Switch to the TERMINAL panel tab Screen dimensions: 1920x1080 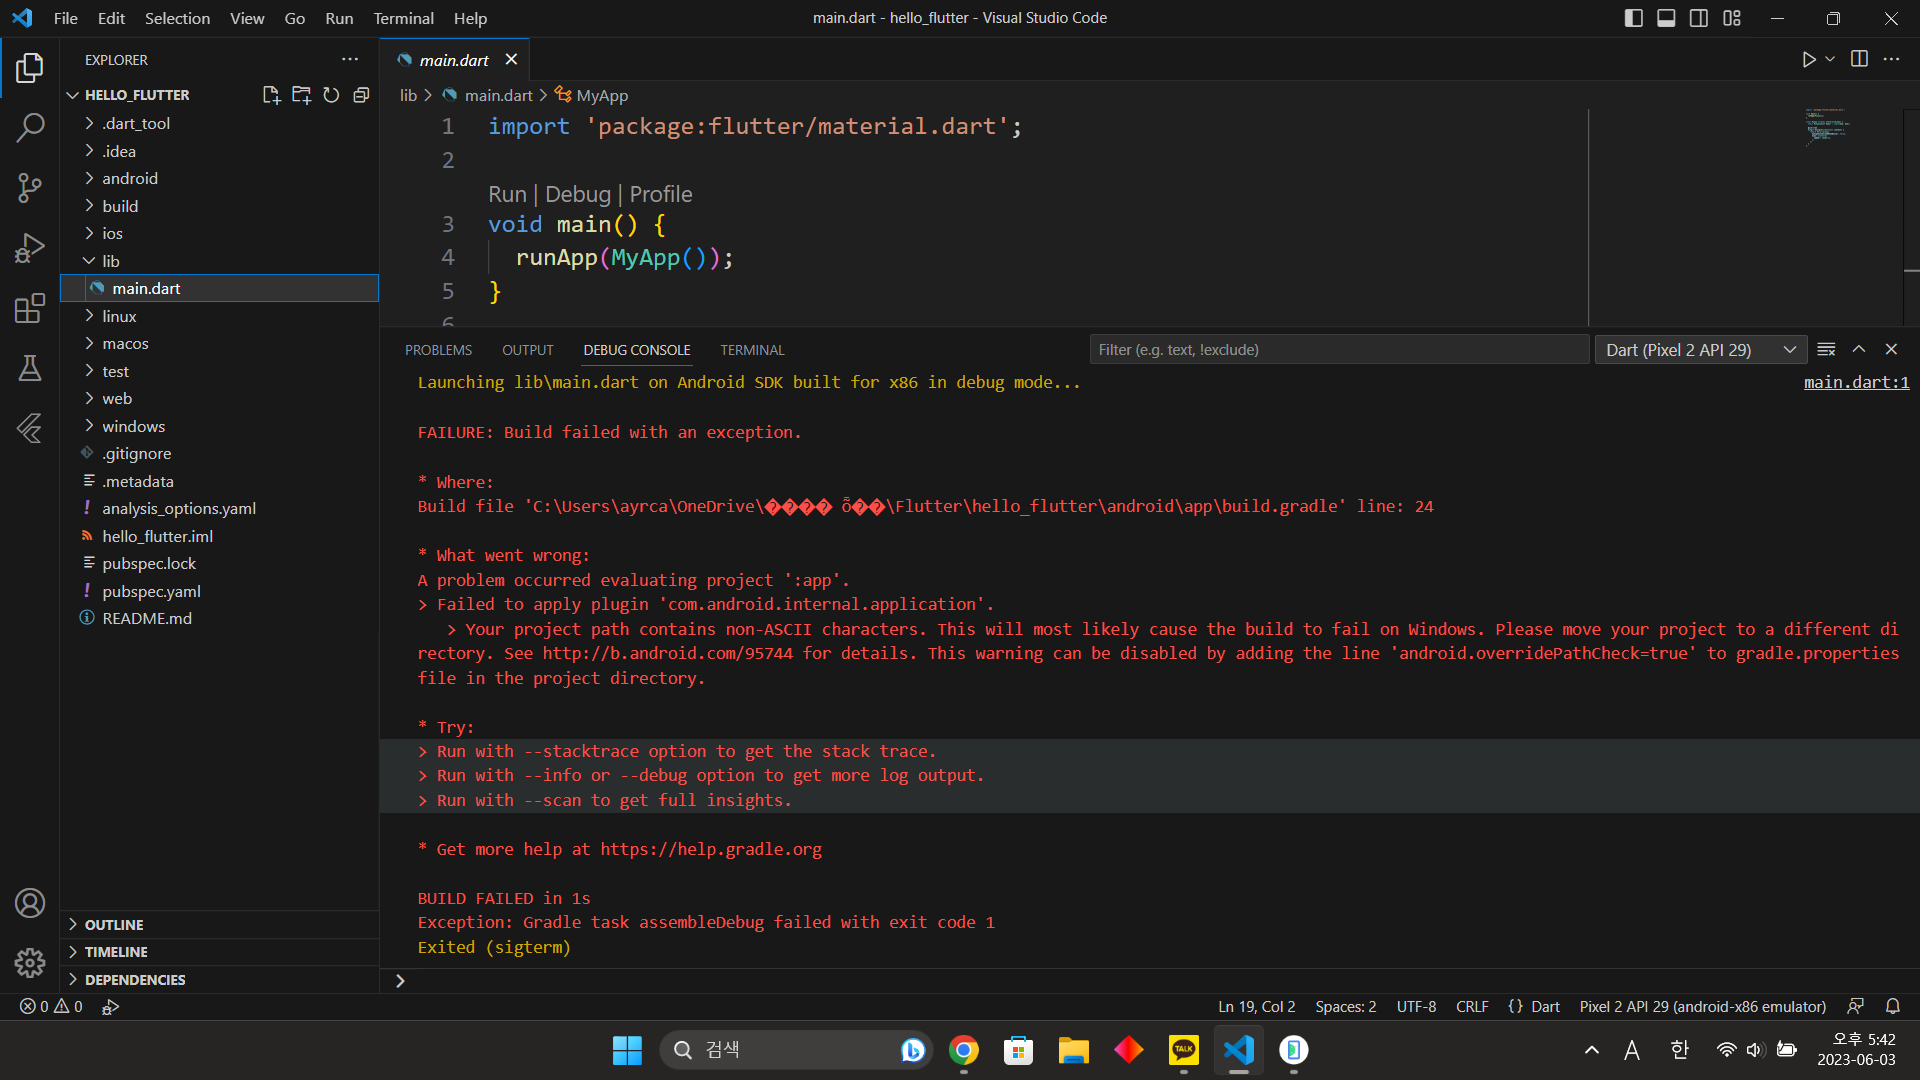coord(752,350)
